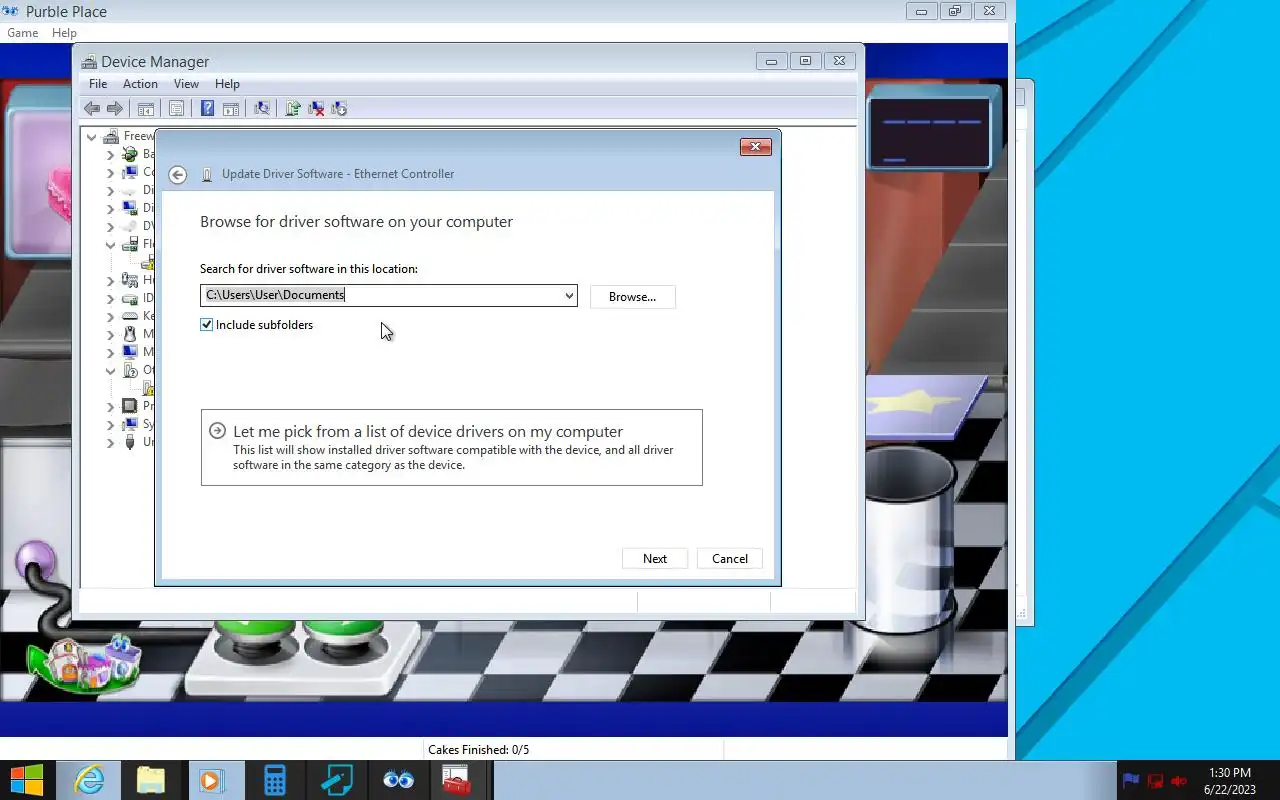This screenshot has height=800, width=1280.
Task: Click the blue Help question-mark toolbar icon
Action: coord(207,109)
